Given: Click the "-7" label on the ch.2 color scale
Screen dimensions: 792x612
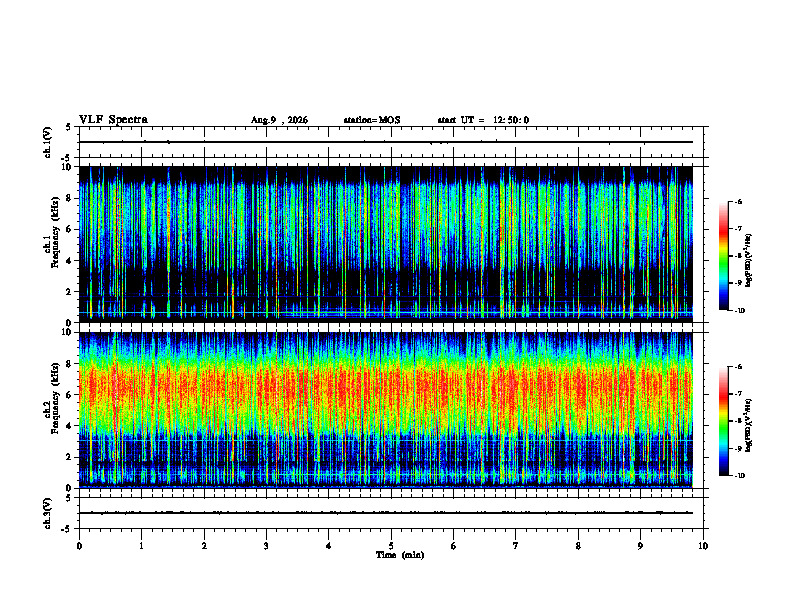Looking at the screenshot, I should tap(738, 394).
